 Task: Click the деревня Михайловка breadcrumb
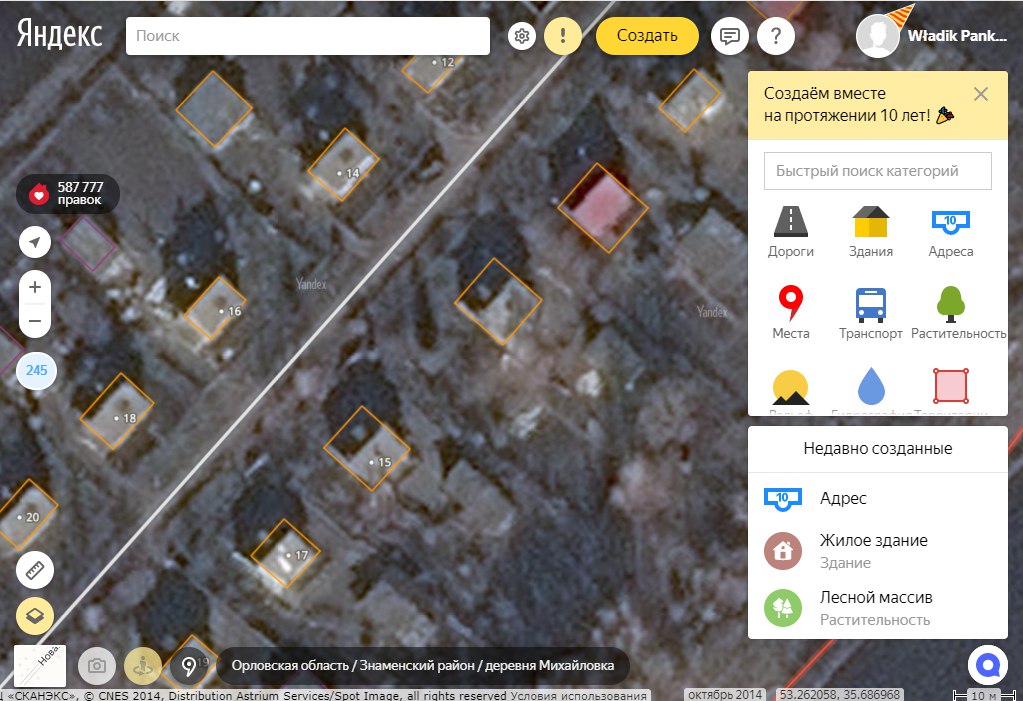tap(549, 666)
